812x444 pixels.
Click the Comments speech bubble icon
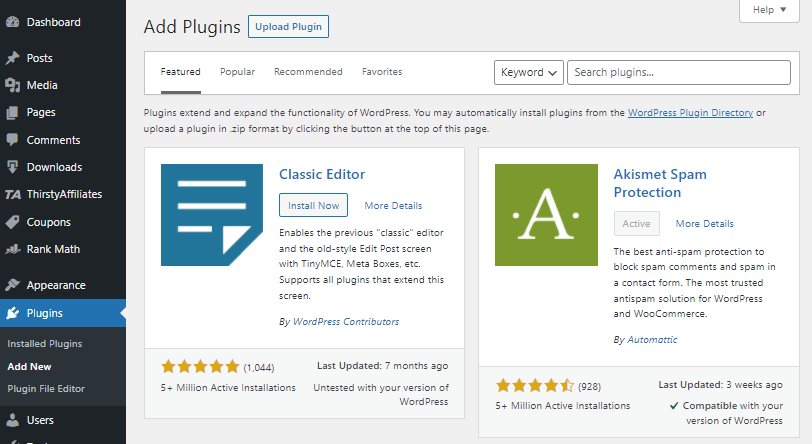pos(12,140)
